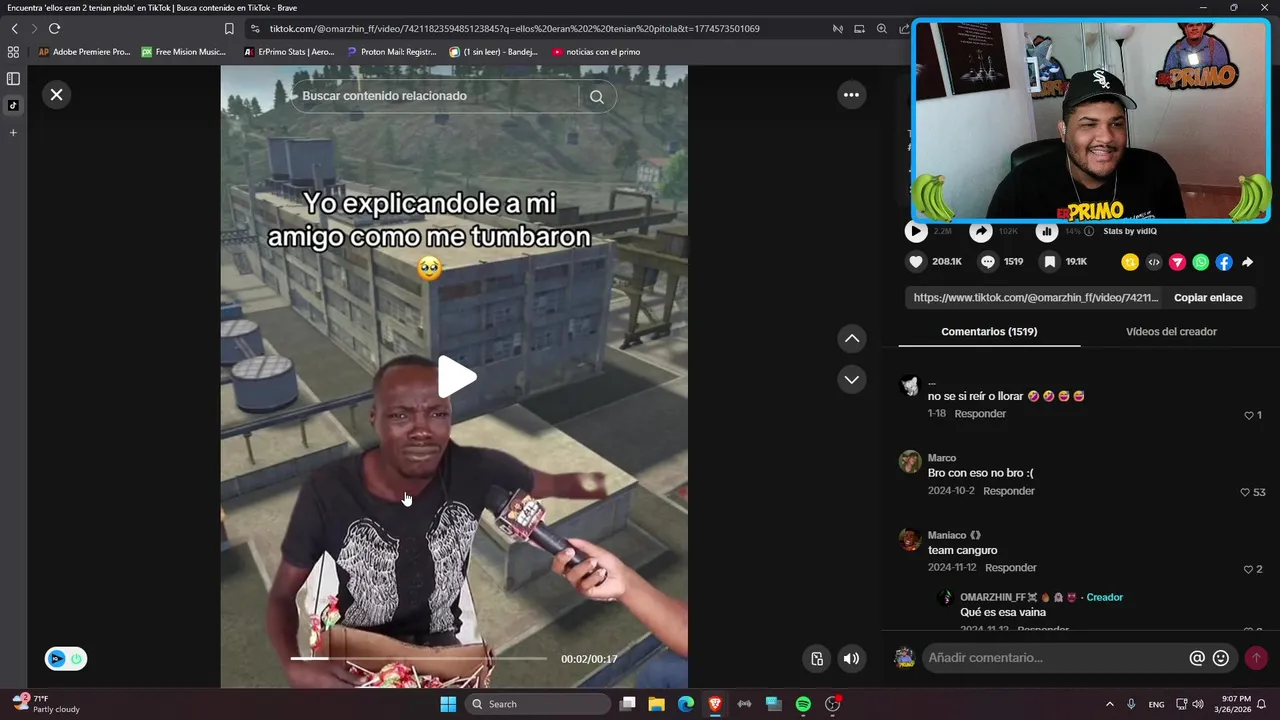This screenshot has width=1280, height=720.
Task: Bookmark this page in Brave address bar
Action: 229,29
